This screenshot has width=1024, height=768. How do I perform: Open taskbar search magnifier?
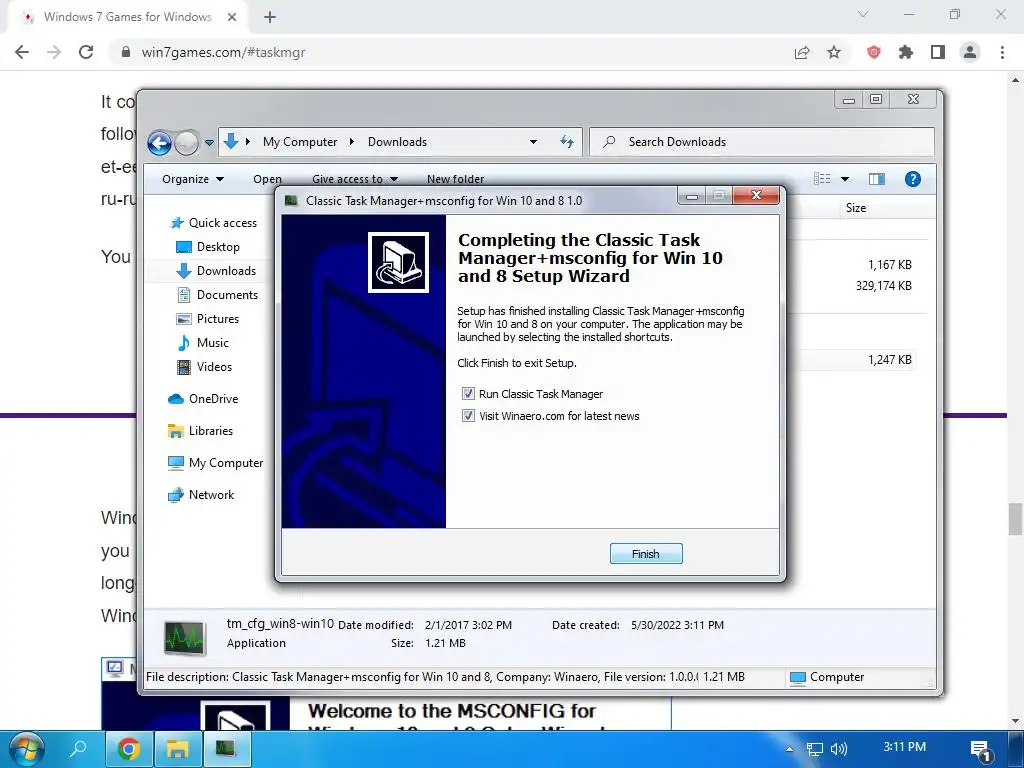(78, 748)
